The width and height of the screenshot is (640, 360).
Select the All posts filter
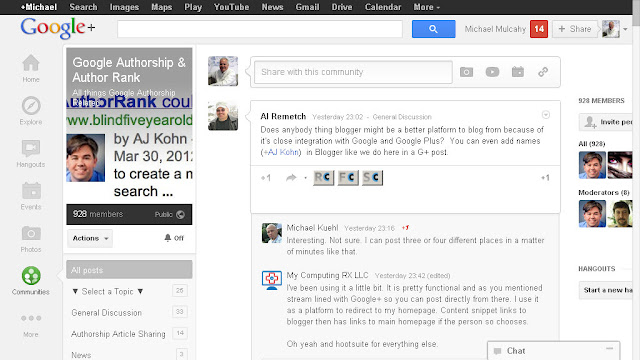click(129, 270)
